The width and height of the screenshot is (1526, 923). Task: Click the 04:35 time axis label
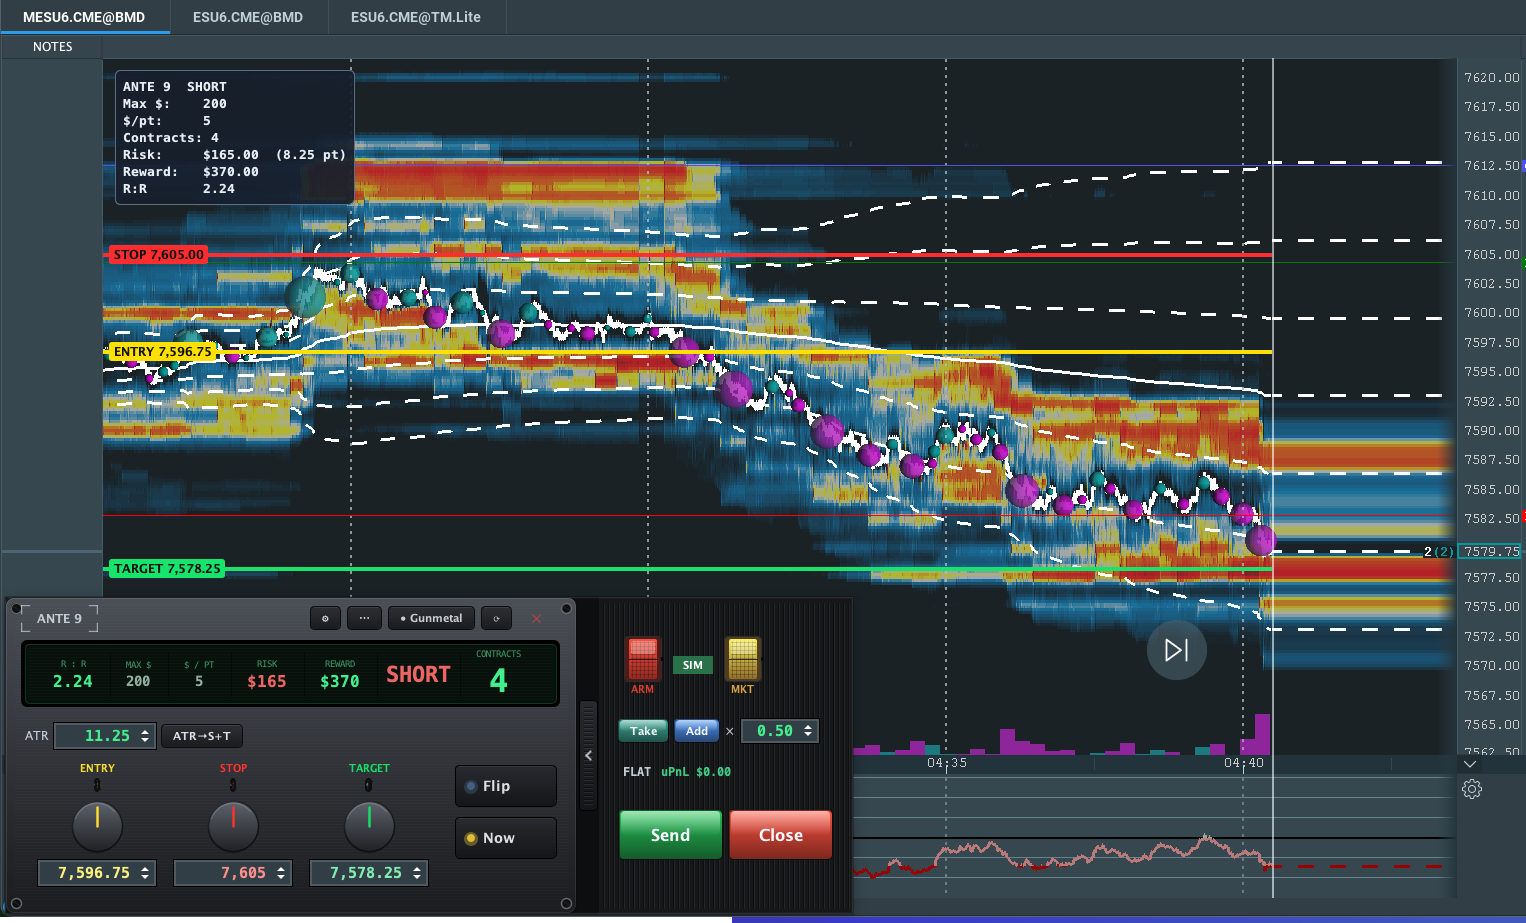946,763
